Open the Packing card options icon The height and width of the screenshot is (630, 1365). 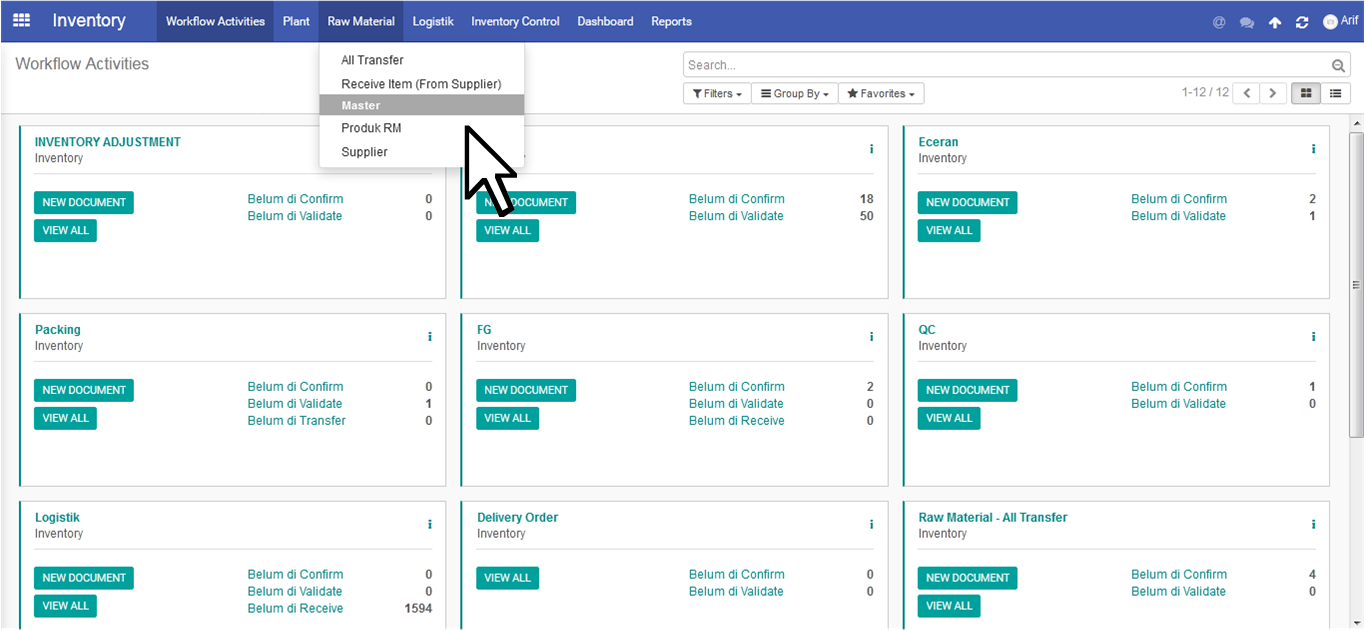coord(430,337)
